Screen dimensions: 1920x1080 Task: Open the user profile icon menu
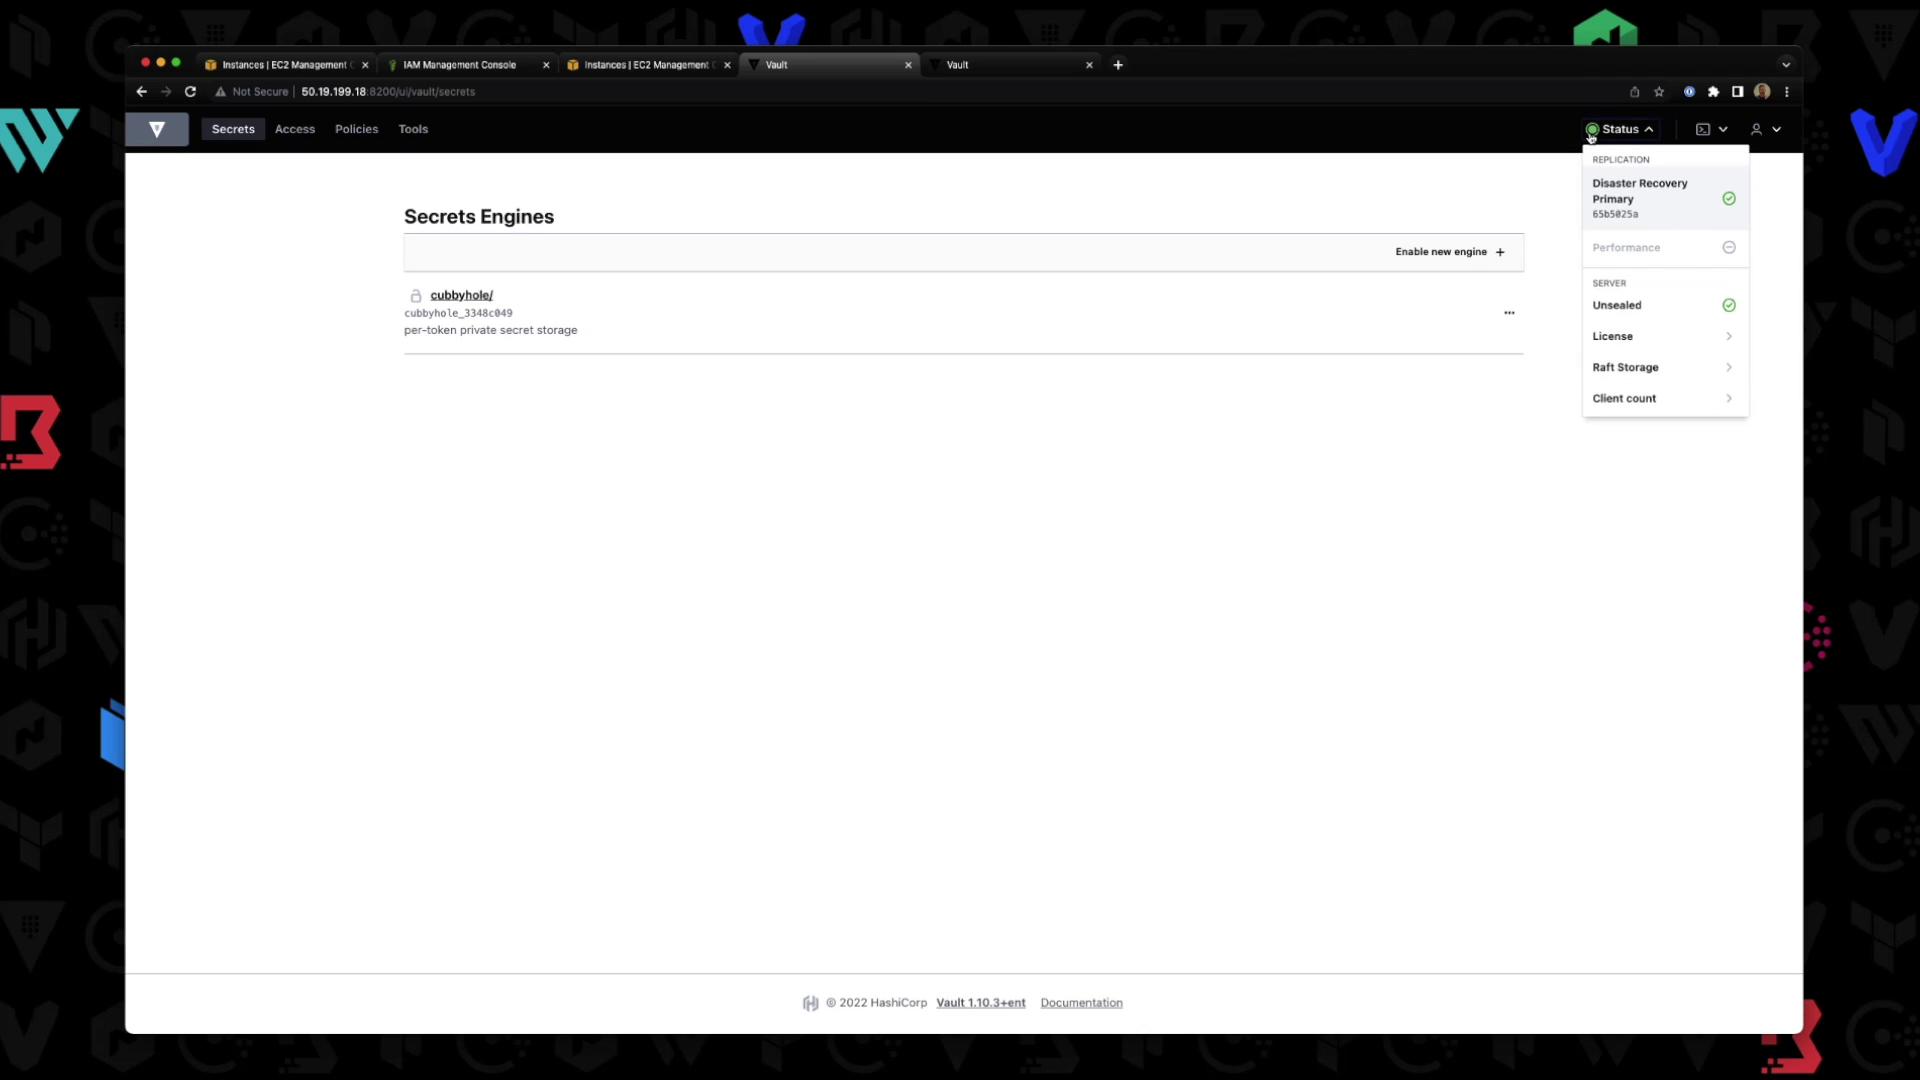1757,129
